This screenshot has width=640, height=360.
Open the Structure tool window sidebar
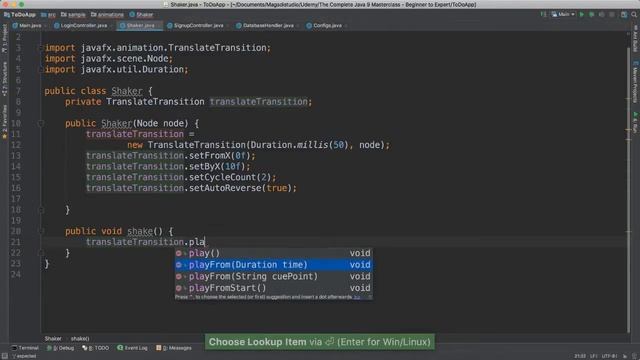coord(4,79)
